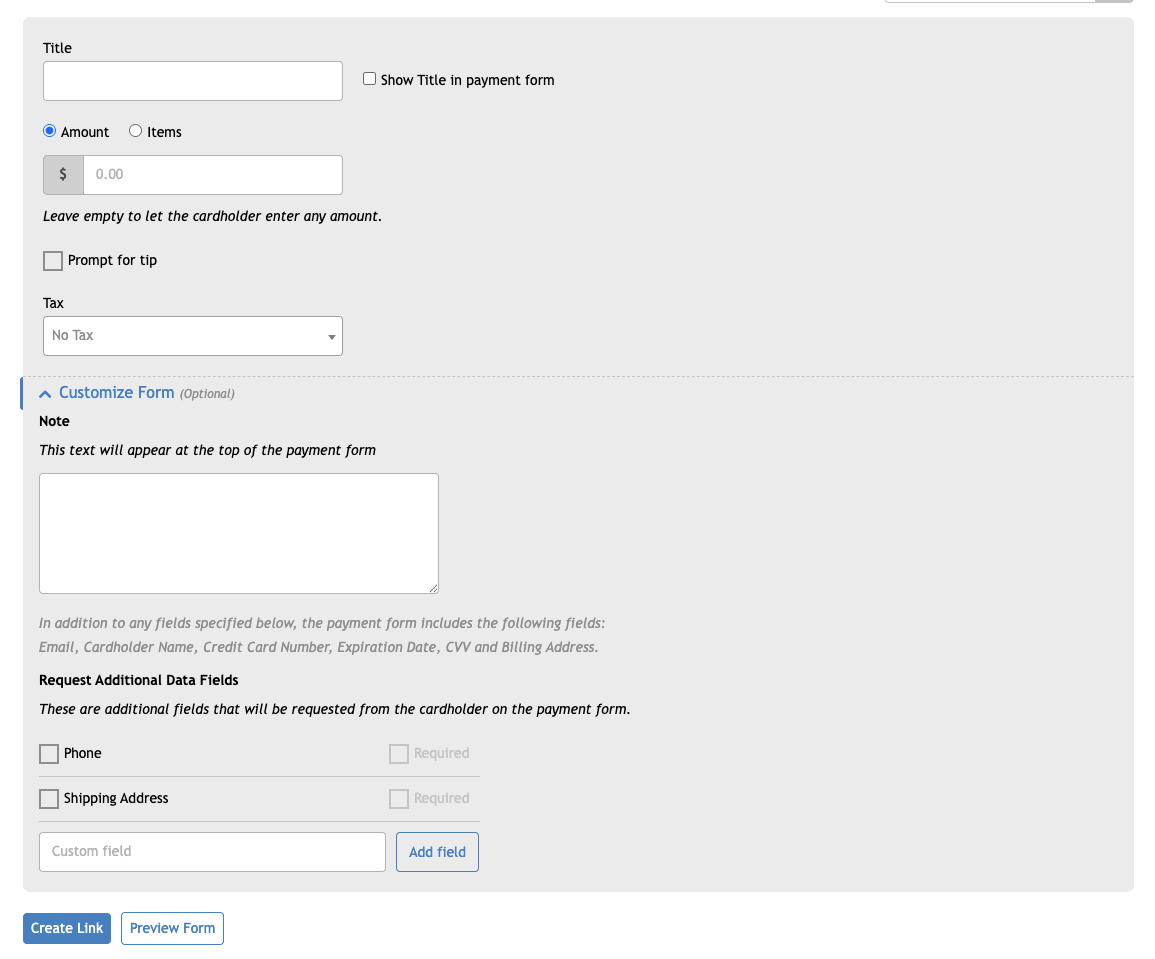1155x959 pixels.
Task: Check the Shipping Address field checkbox
Action: (49, 798)
